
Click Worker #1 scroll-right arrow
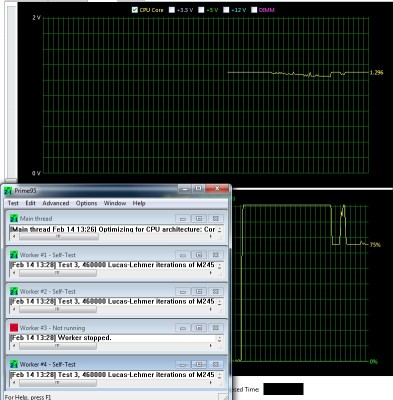click(211, 273)
